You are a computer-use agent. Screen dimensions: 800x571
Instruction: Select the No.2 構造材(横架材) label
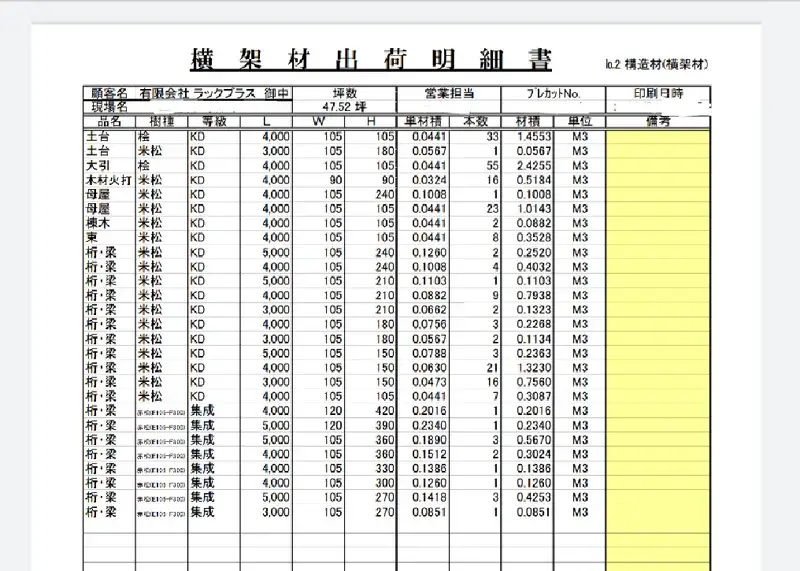coord(657,64)
